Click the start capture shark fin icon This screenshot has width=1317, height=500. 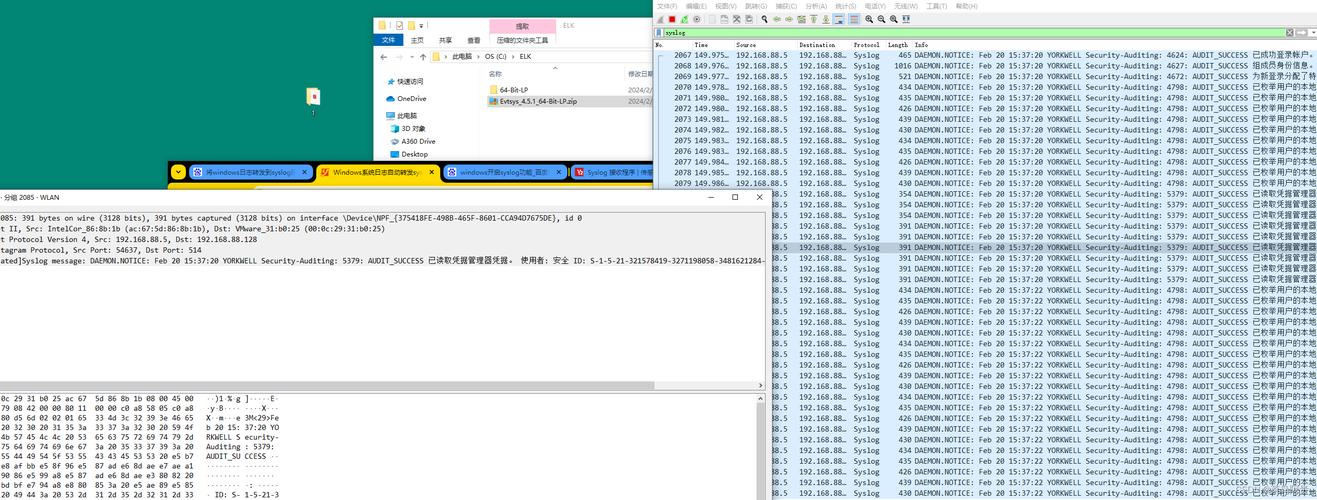point(660,19)
